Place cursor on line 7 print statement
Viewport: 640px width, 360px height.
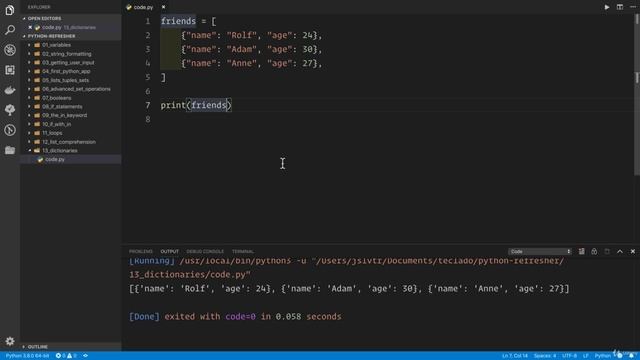click(x=196, y=105)
